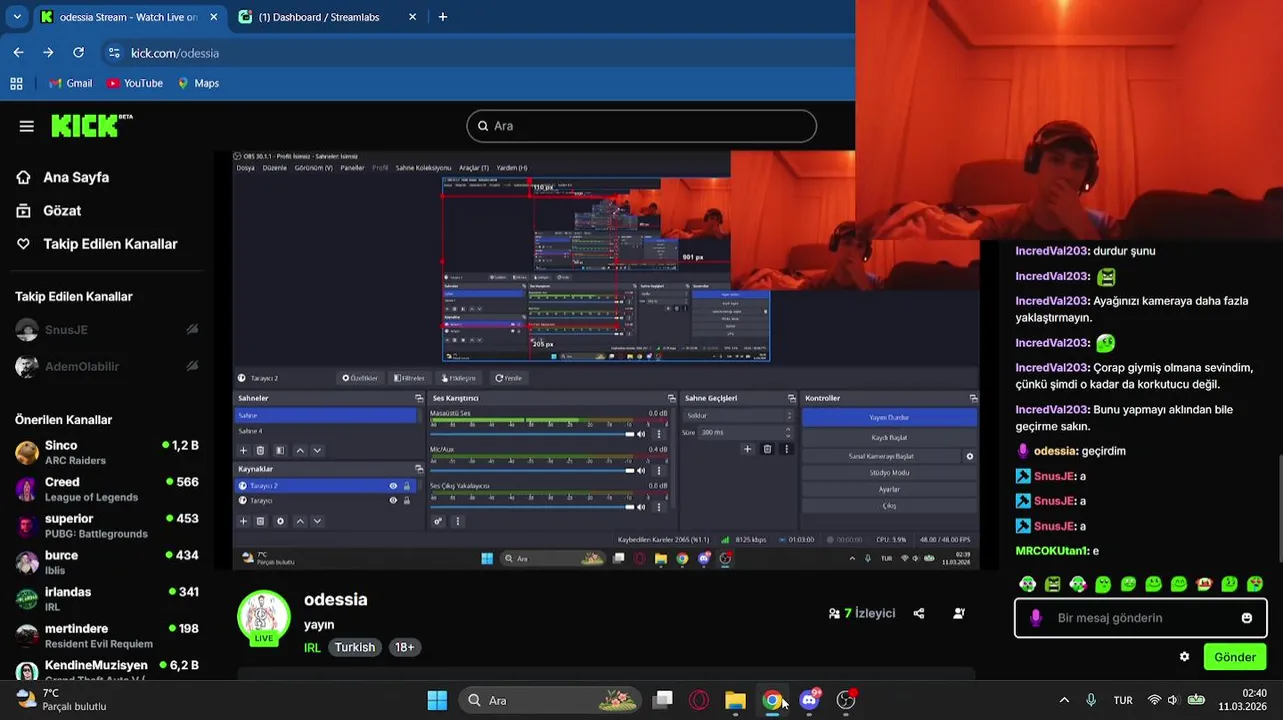Click the purple chat identity microphone icon

1035,618
